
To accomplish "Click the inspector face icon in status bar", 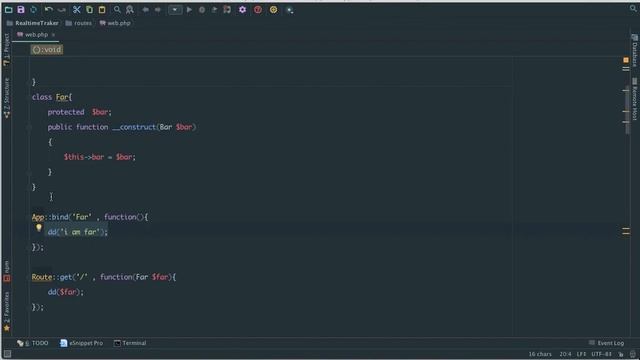I will click(633, 354).
